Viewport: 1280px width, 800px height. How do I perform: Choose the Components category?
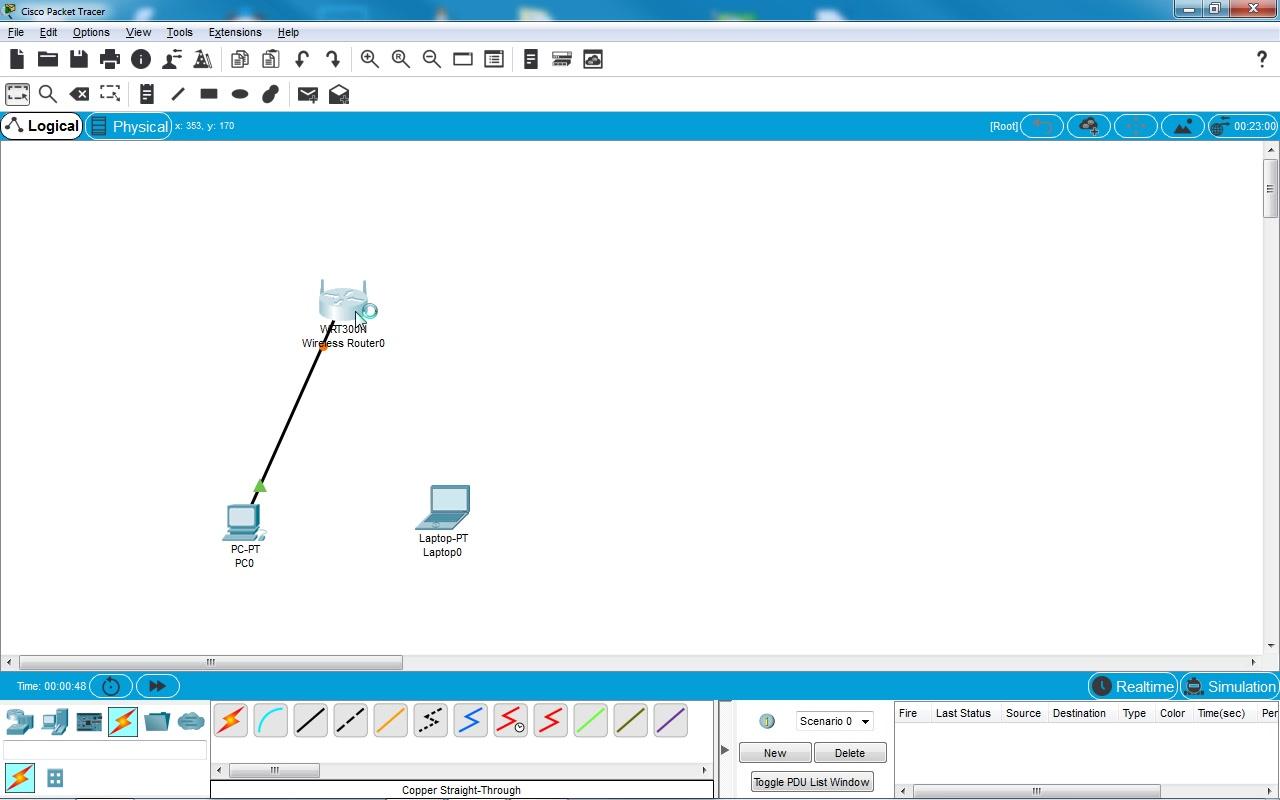[x=88, y=721]
